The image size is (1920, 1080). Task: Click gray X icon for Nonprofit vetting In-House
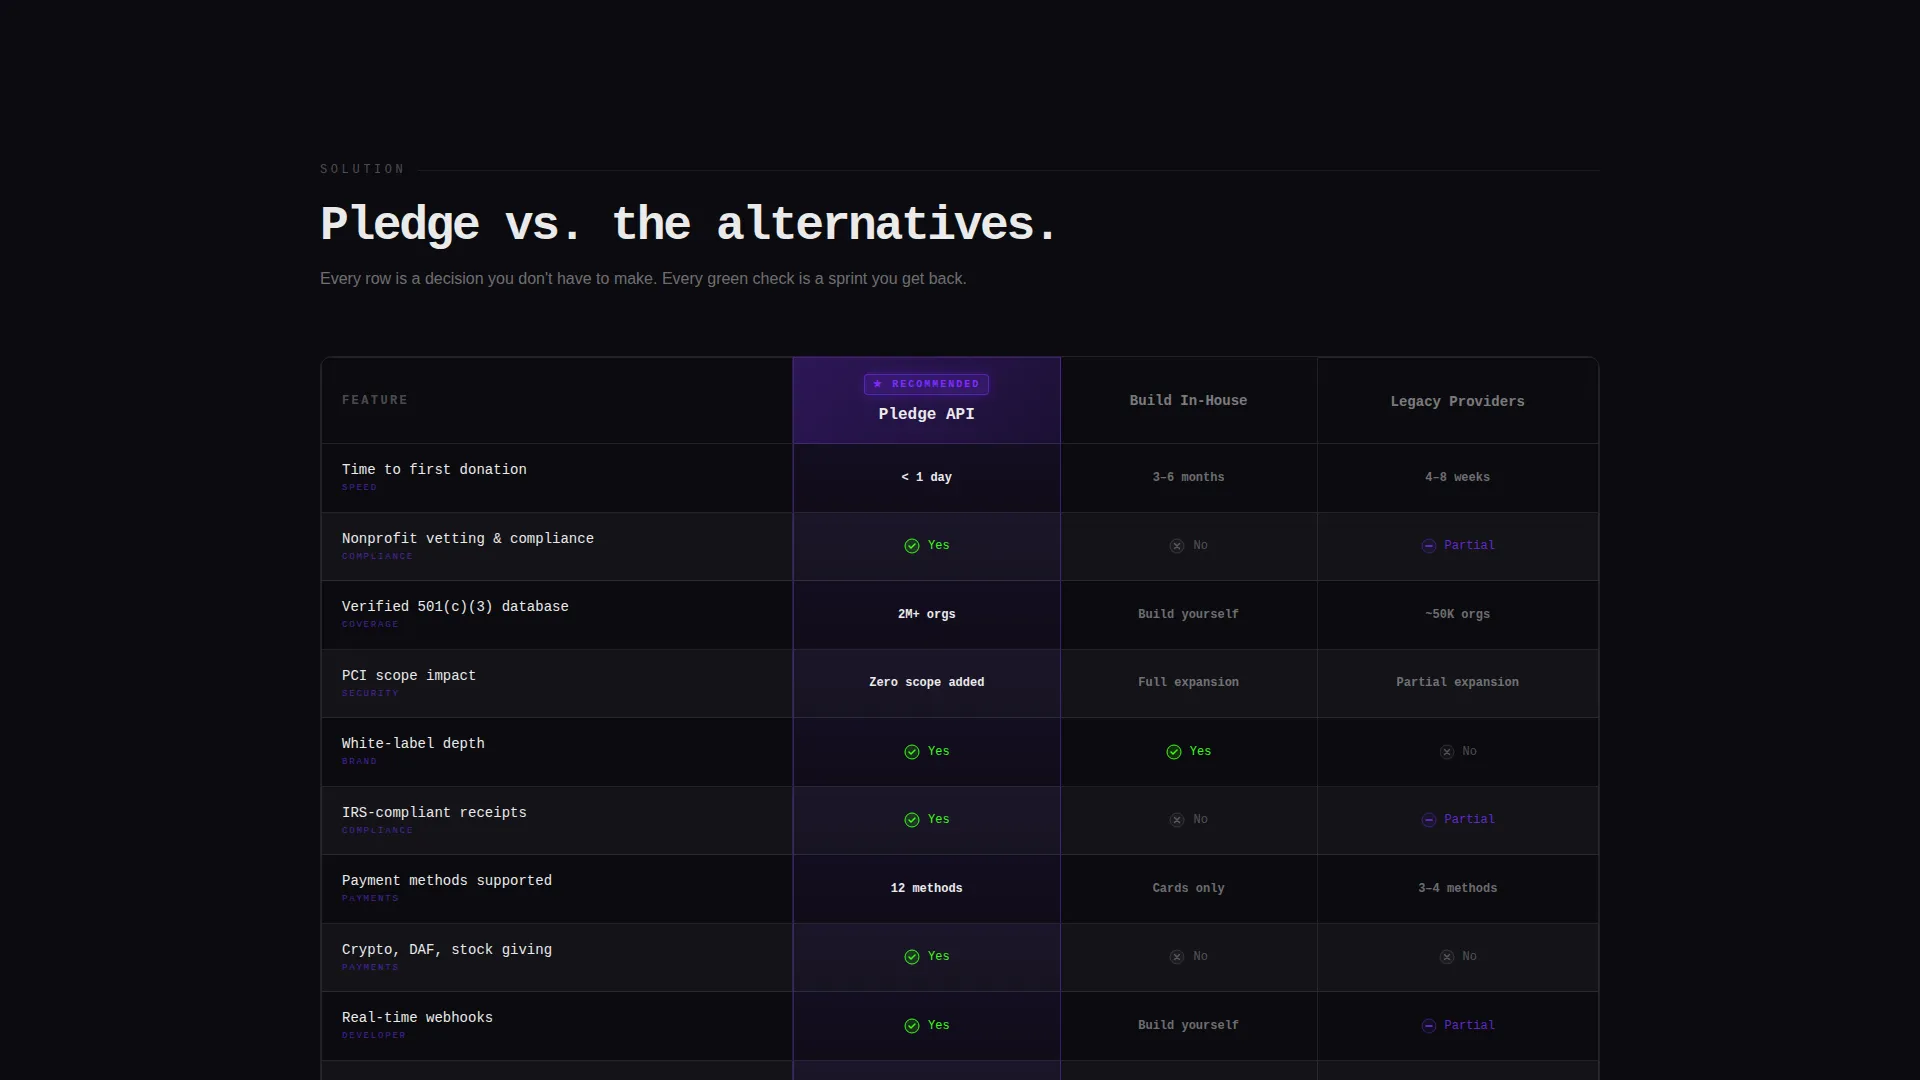pyautogui.click(x=1176, y=546)
